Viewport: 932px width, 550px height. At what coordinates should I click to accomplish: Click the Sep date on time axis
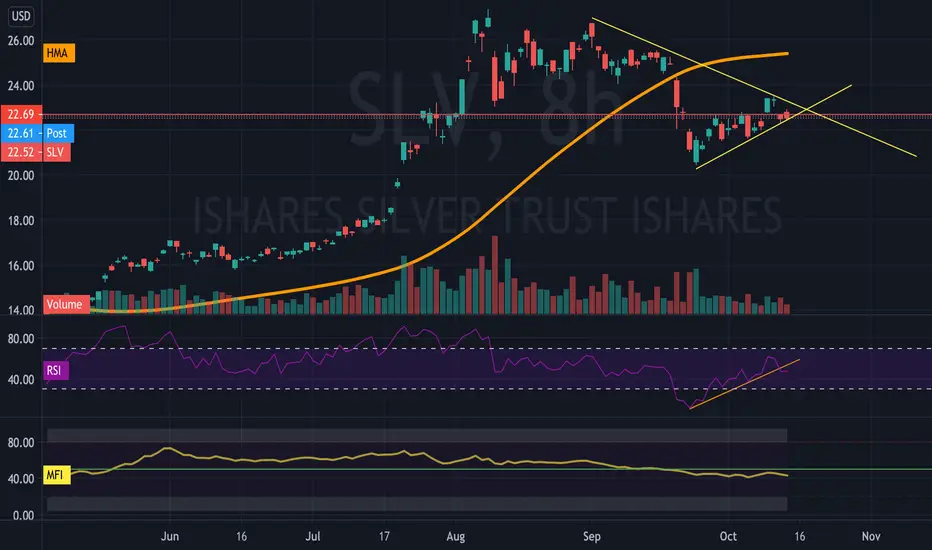tap(591, 536)
